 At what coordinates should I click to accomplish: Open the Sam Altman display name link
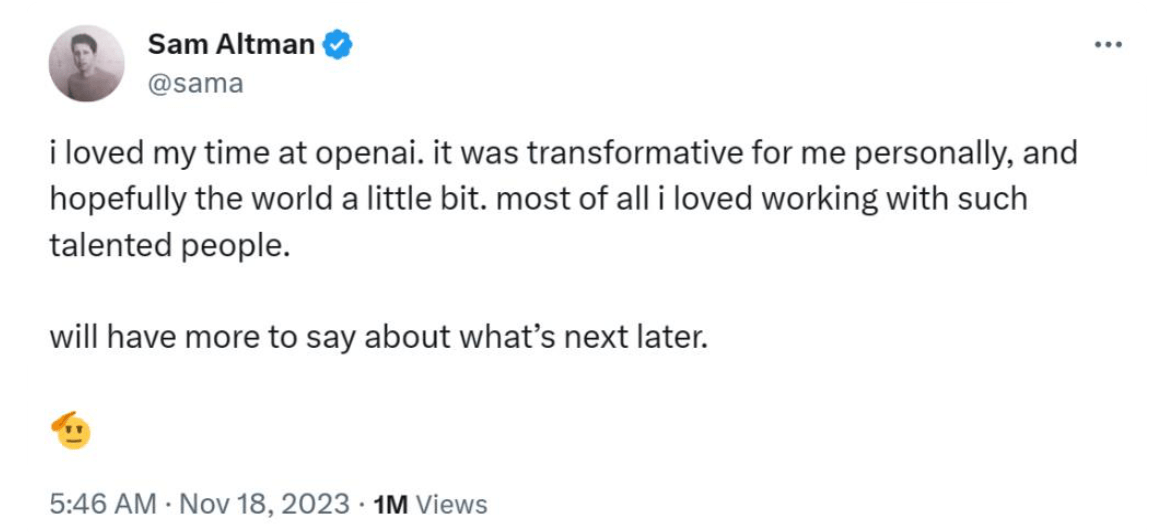point(232,45)
